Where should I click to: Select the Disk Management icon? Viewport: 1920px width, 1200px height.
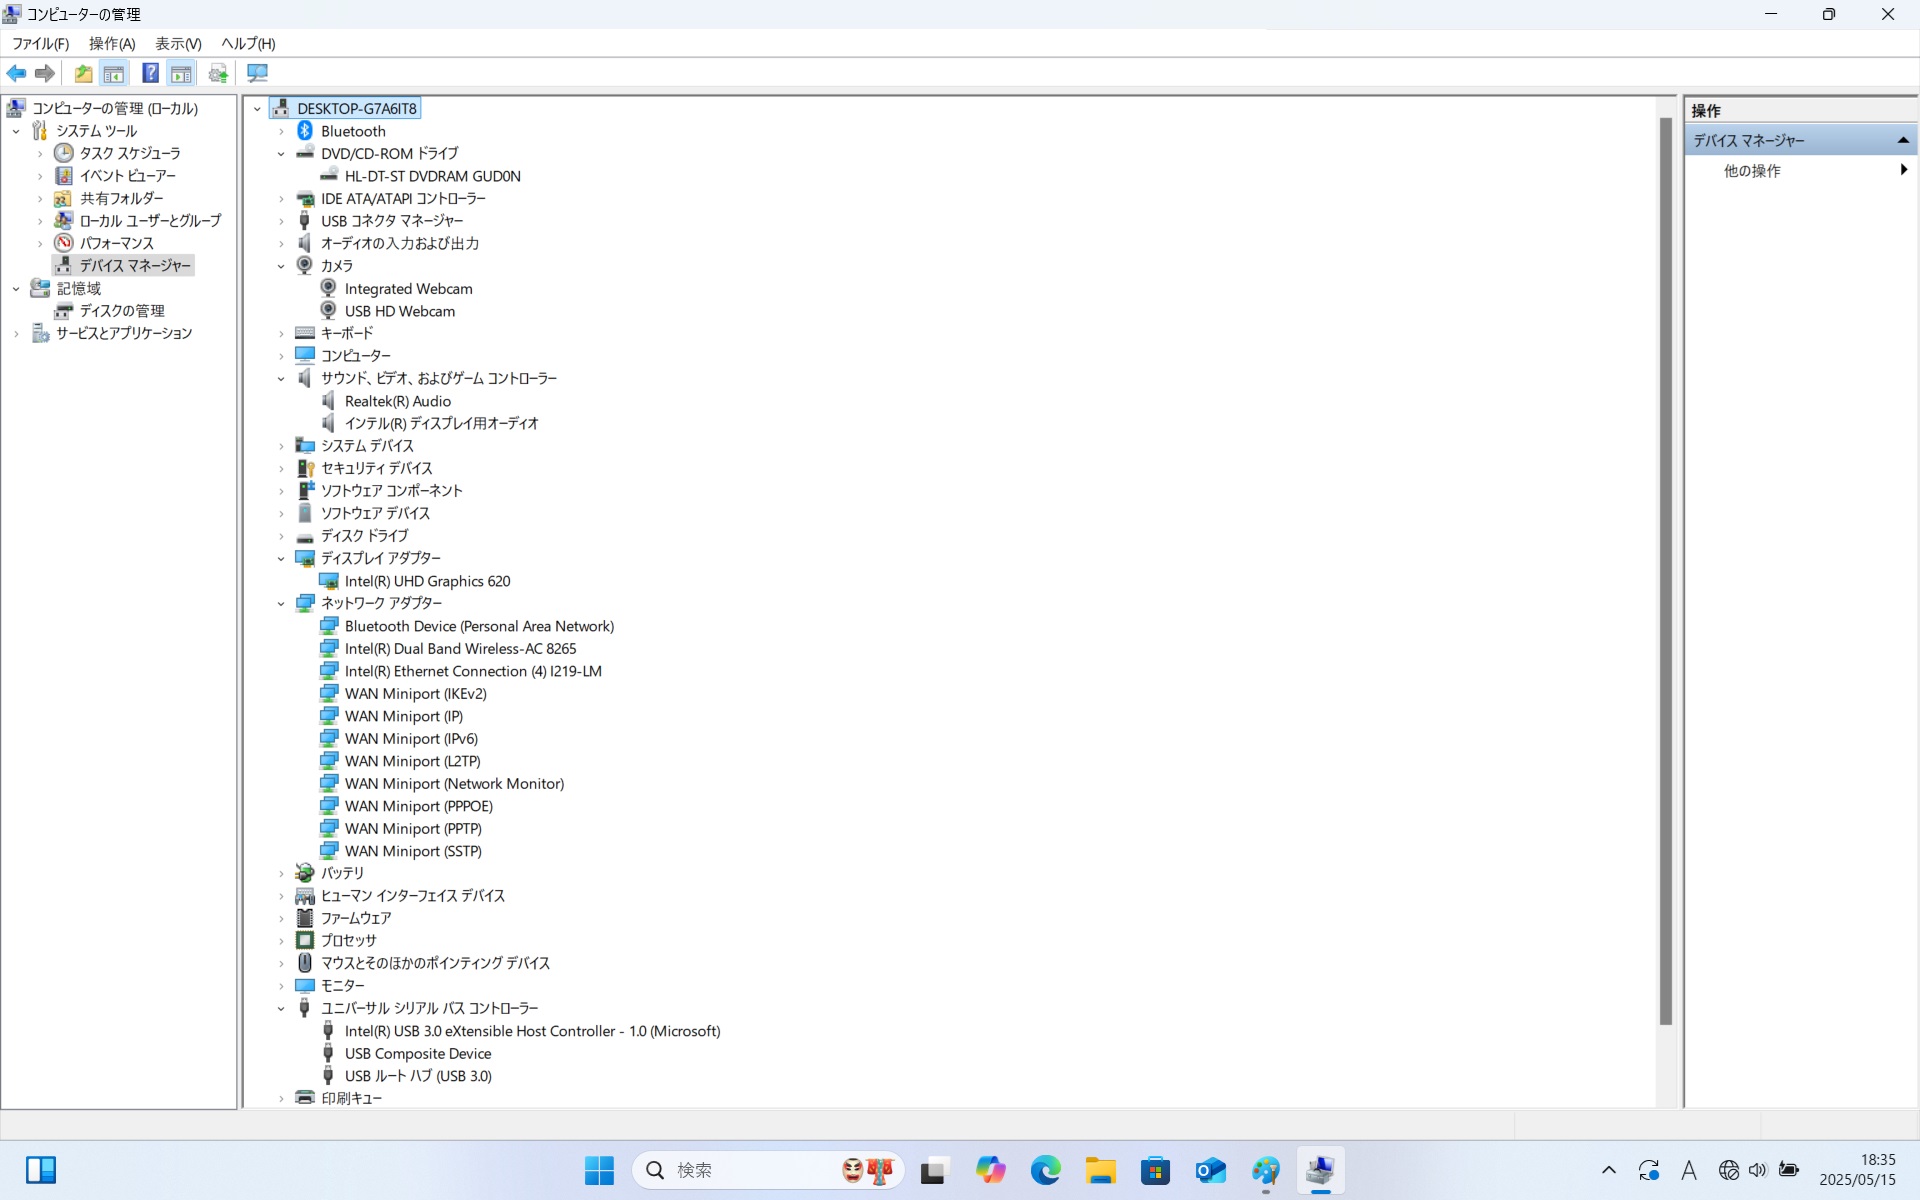pyautogui.click(x=64, y=311)
